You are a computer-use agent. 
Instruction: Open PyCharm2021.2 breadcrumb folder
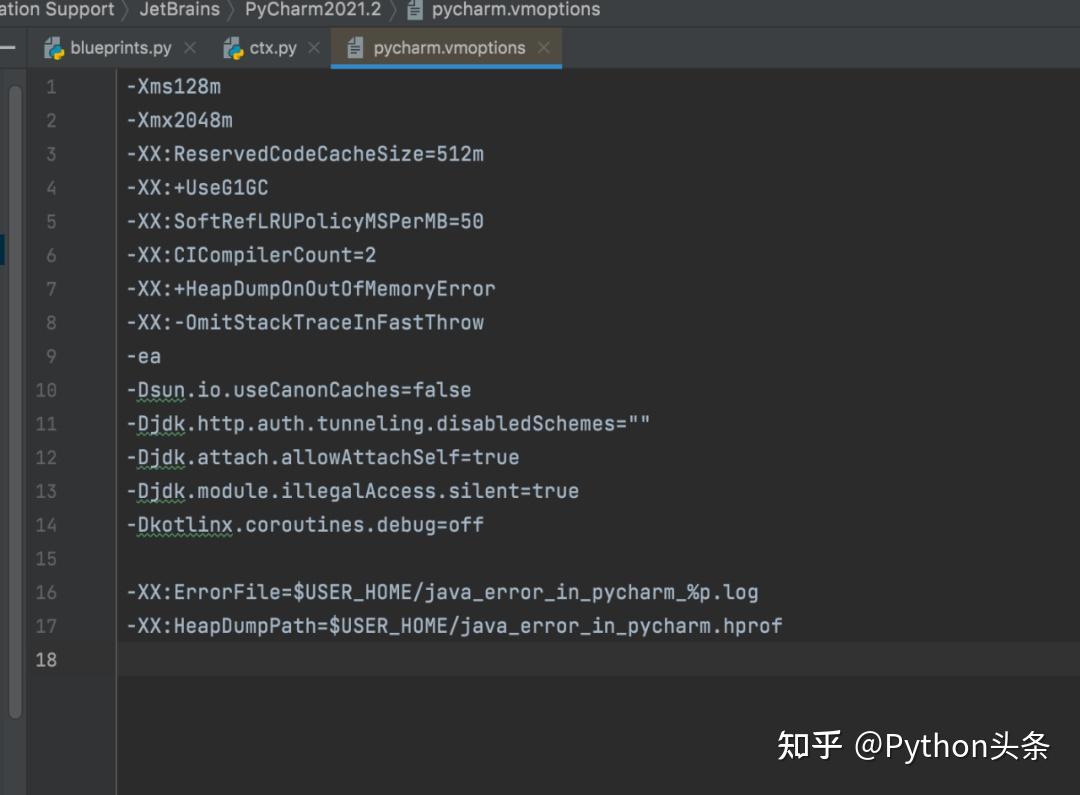click(x=313, y=9)
